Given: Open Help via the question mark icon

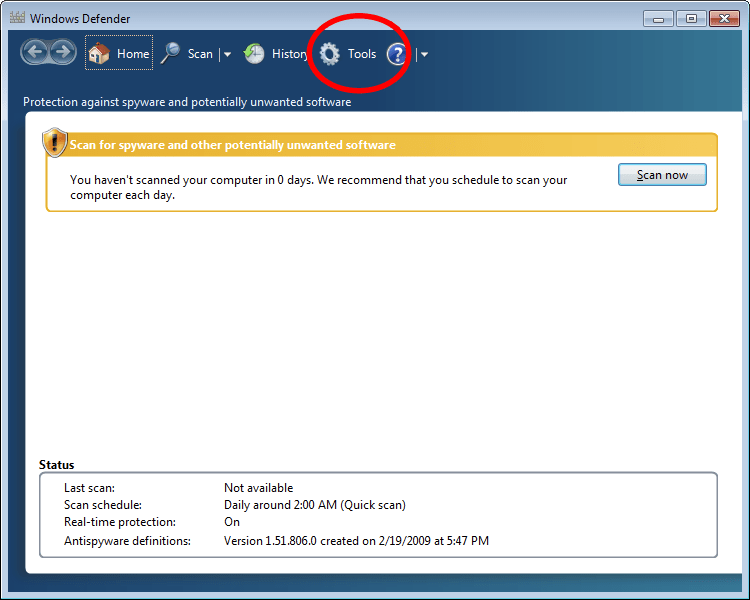Looking at the screenshot, I should (397, 54).
